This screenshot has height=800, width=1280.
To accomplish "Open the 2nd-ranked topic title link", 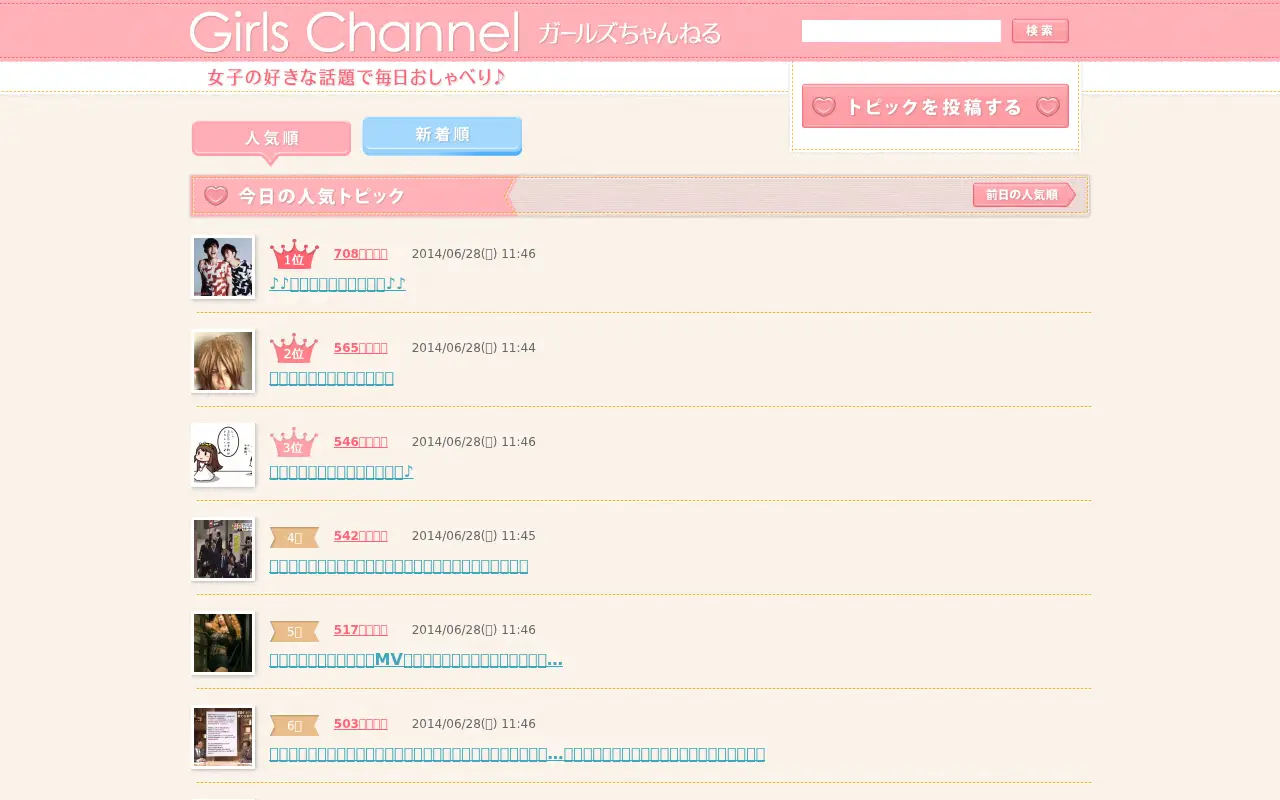I will pos(331,378).
